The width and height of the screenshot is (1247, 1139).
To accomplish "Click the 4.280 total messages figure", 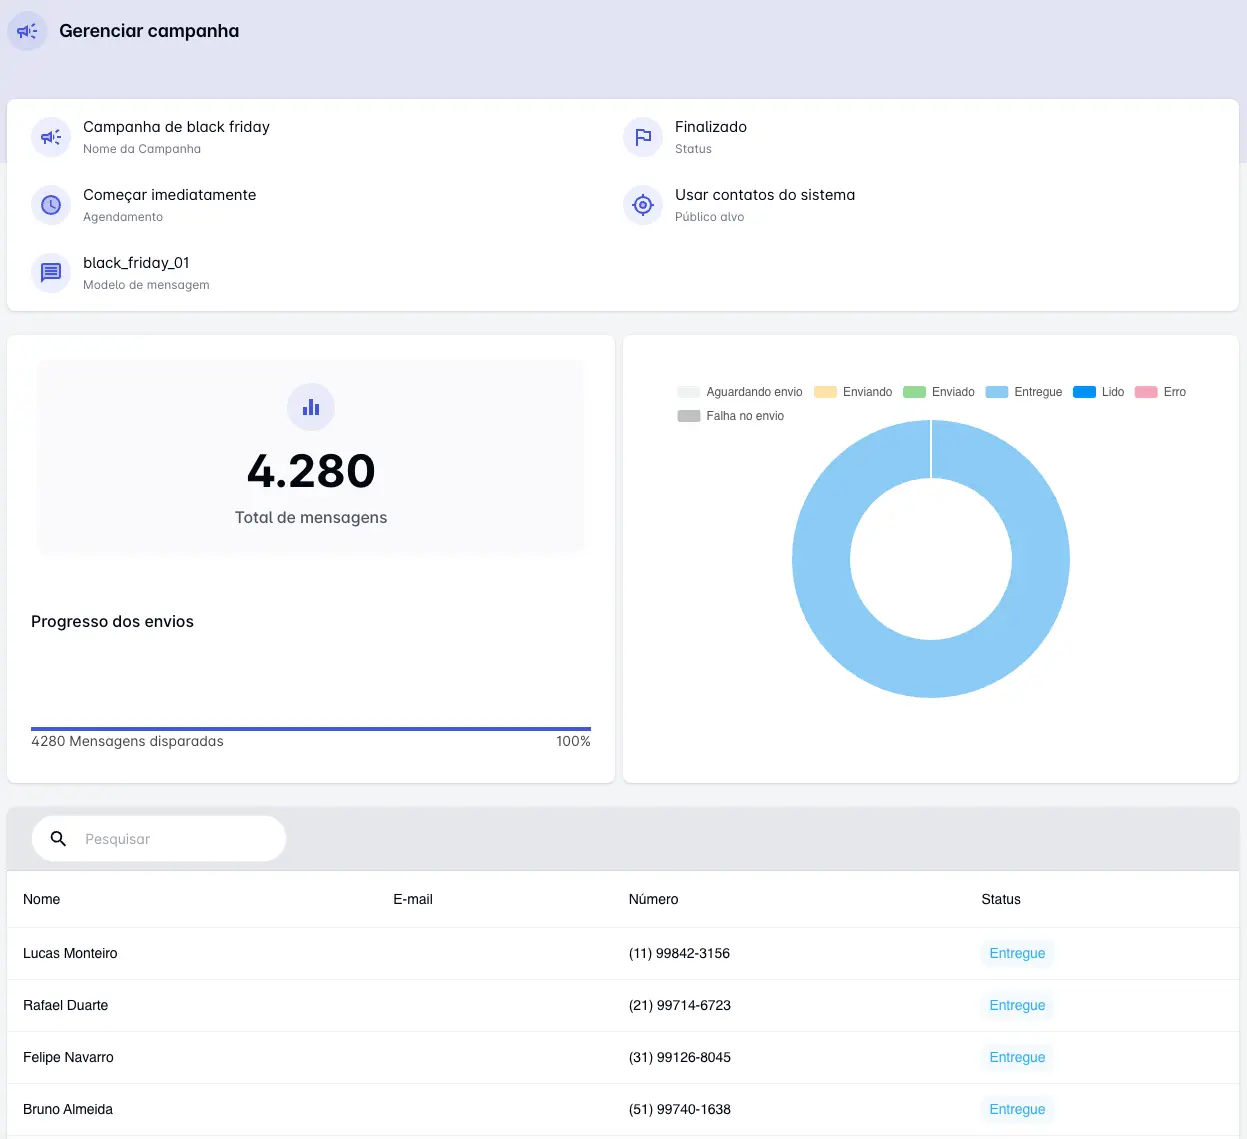I will 311,471.
